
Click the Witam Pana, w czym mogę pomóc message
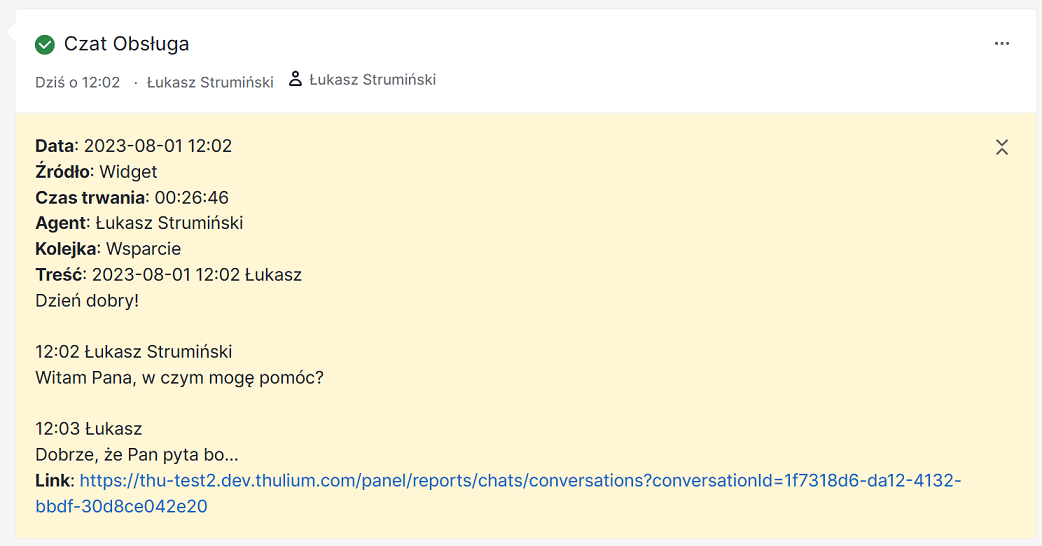click(x=179, y=377)
